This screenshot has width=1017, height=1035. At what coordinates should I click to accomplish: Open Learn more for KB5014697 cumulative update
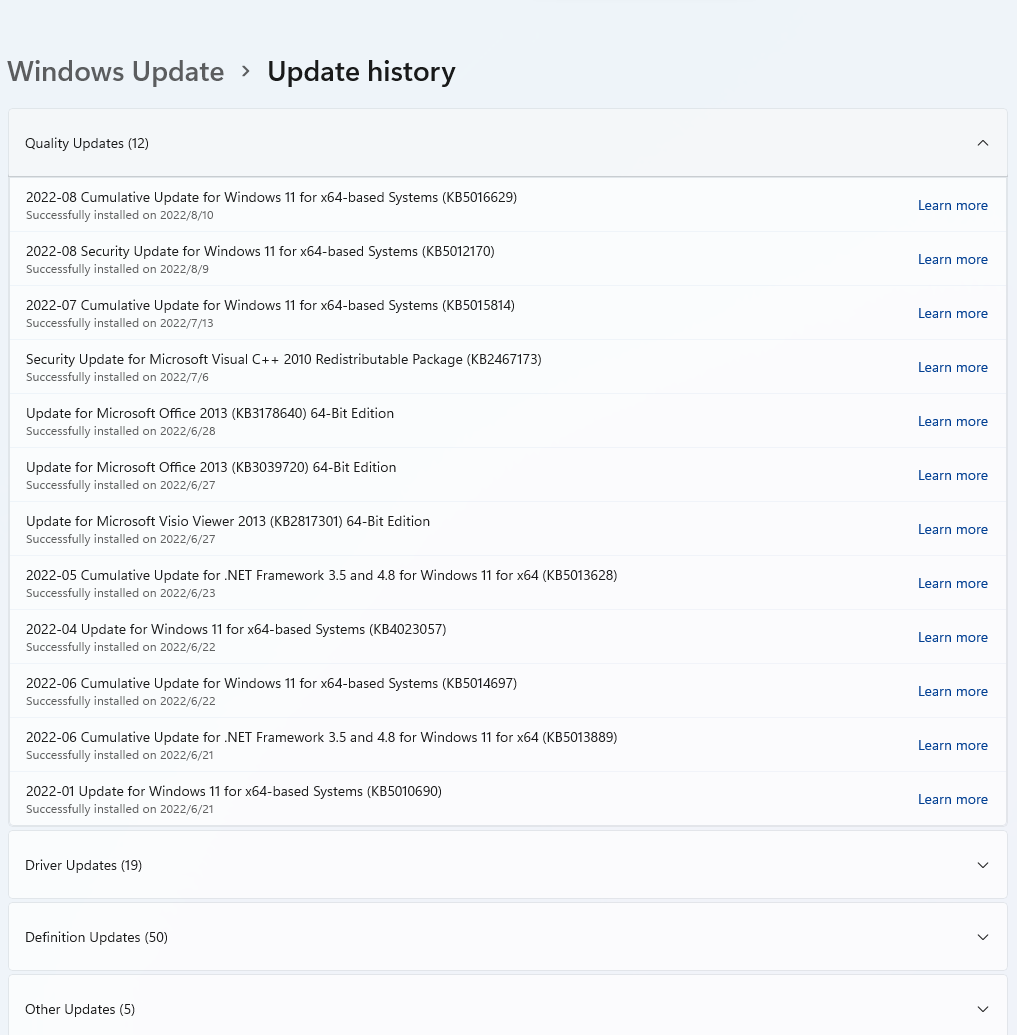tap(952, 691)
